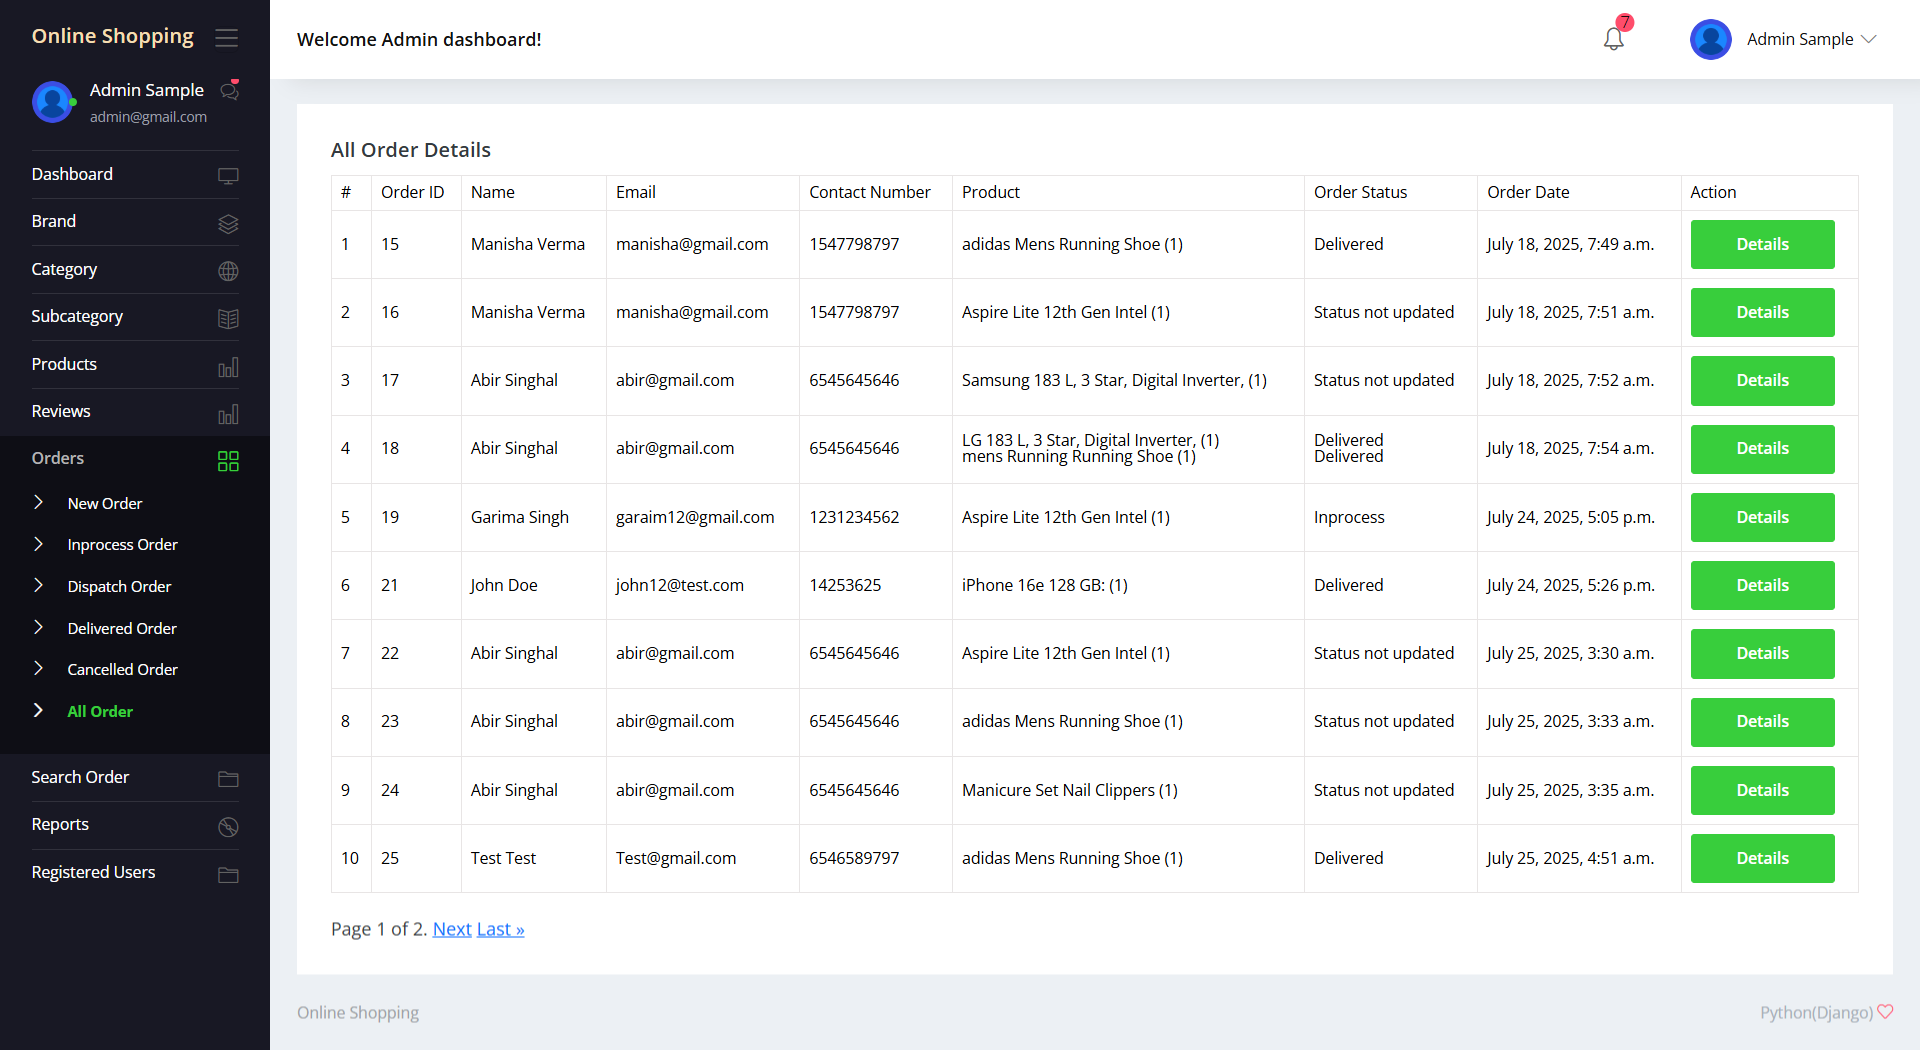The width and height of the screenshot is (1920, 1051).
Task: Go to Cancelled Order submenu
Action: point(122,669)
